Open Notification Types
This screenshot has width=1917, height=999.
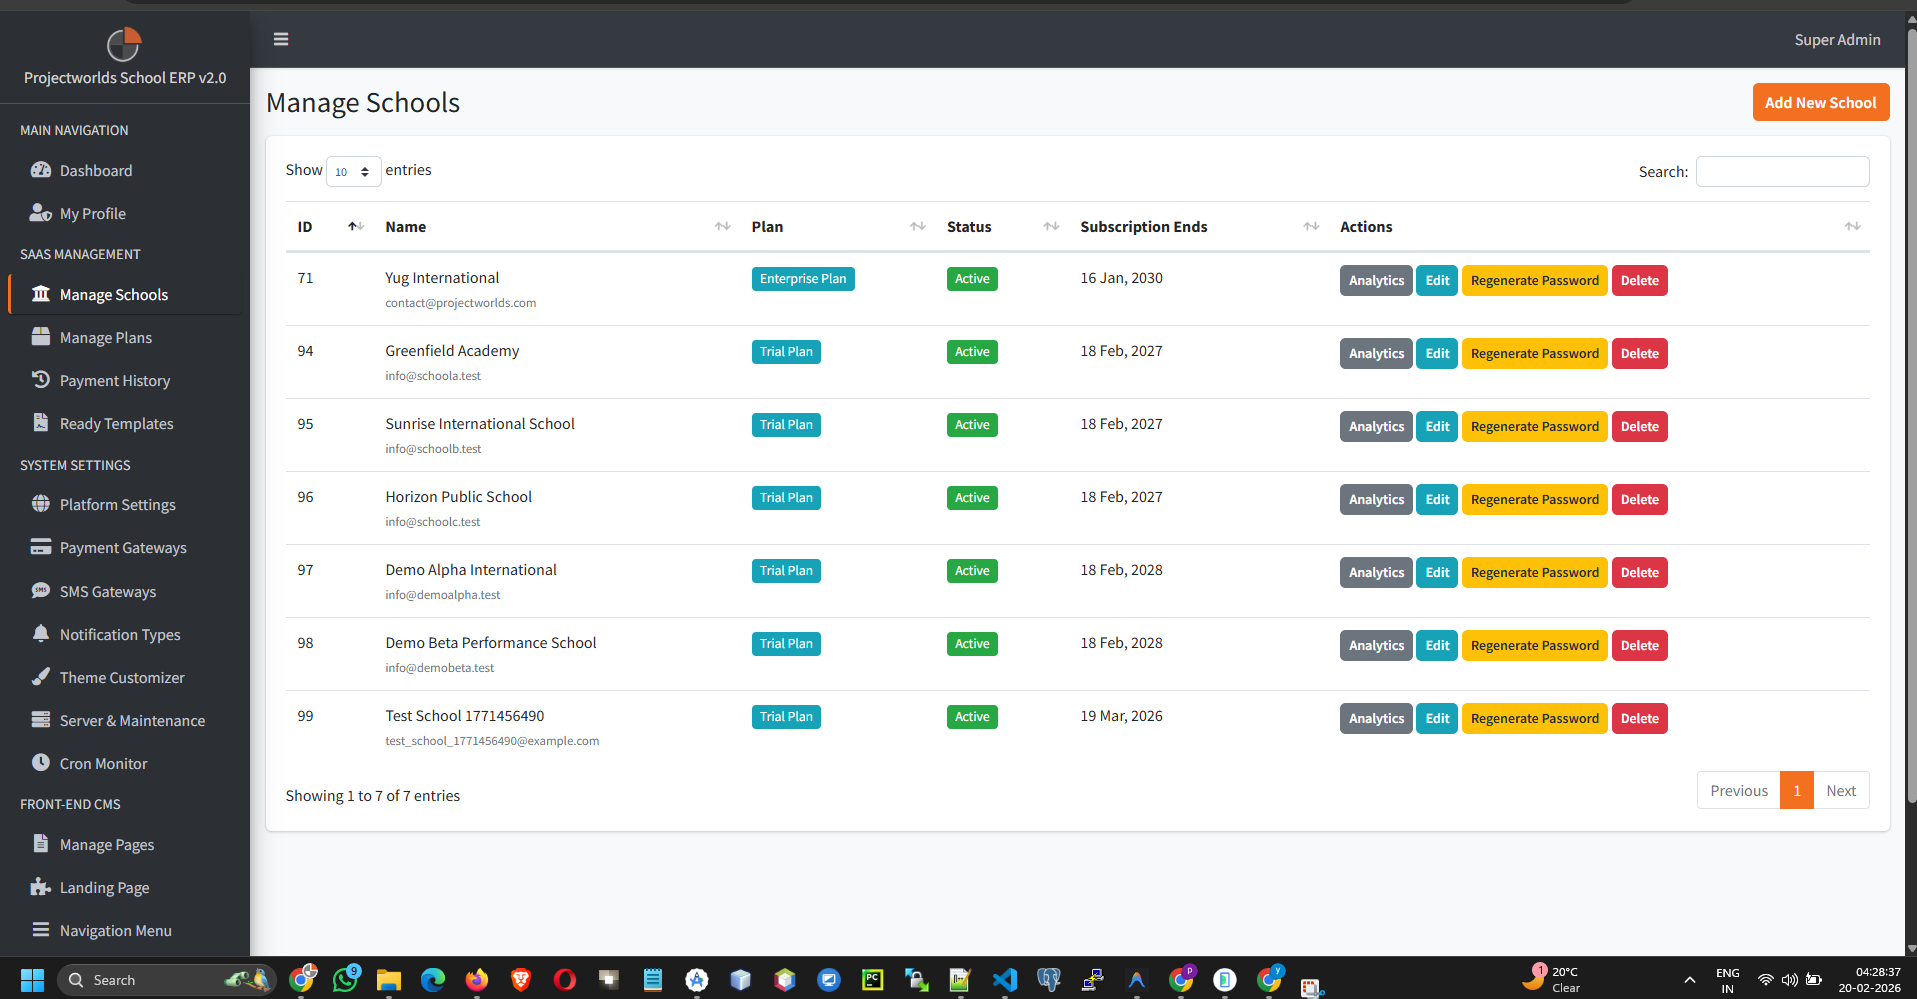coord(119,634)
